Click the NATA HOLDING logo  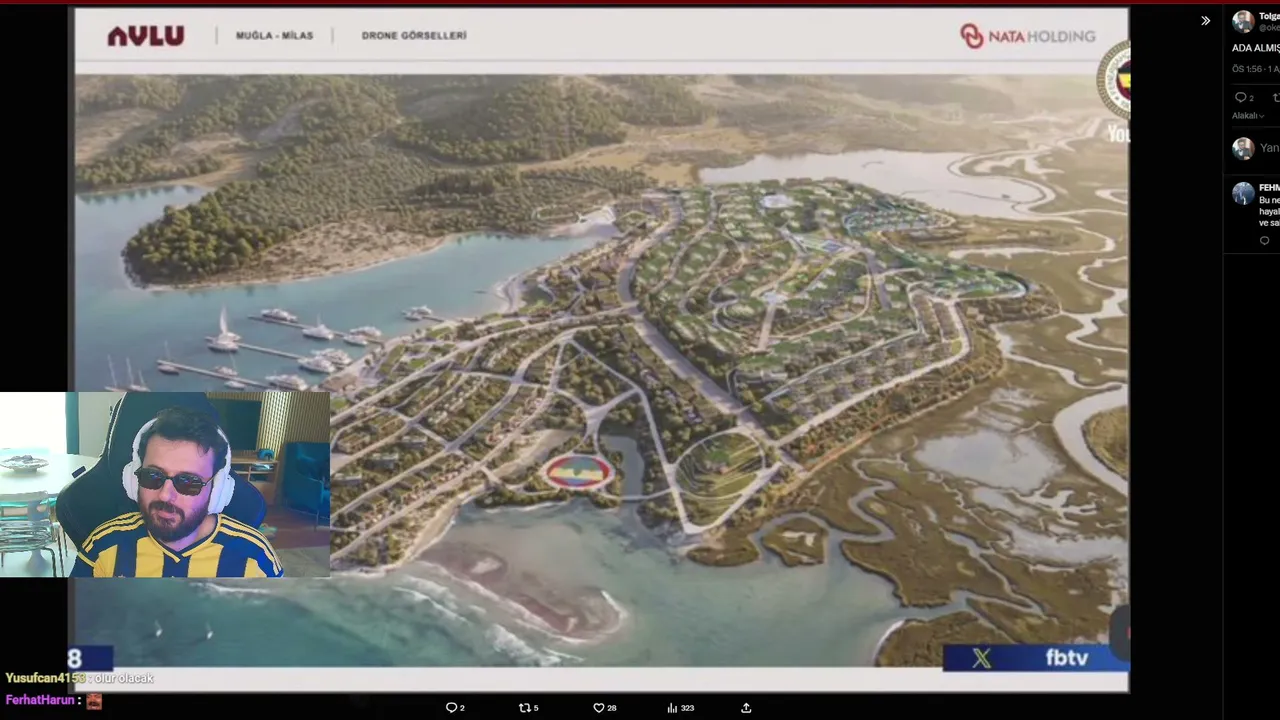click(1028, 36)
